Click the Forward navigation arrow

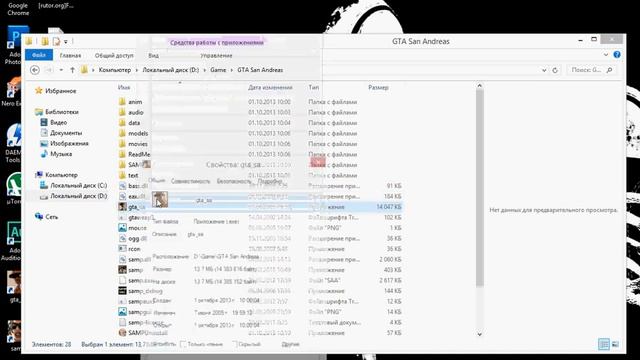coord(49,70)
